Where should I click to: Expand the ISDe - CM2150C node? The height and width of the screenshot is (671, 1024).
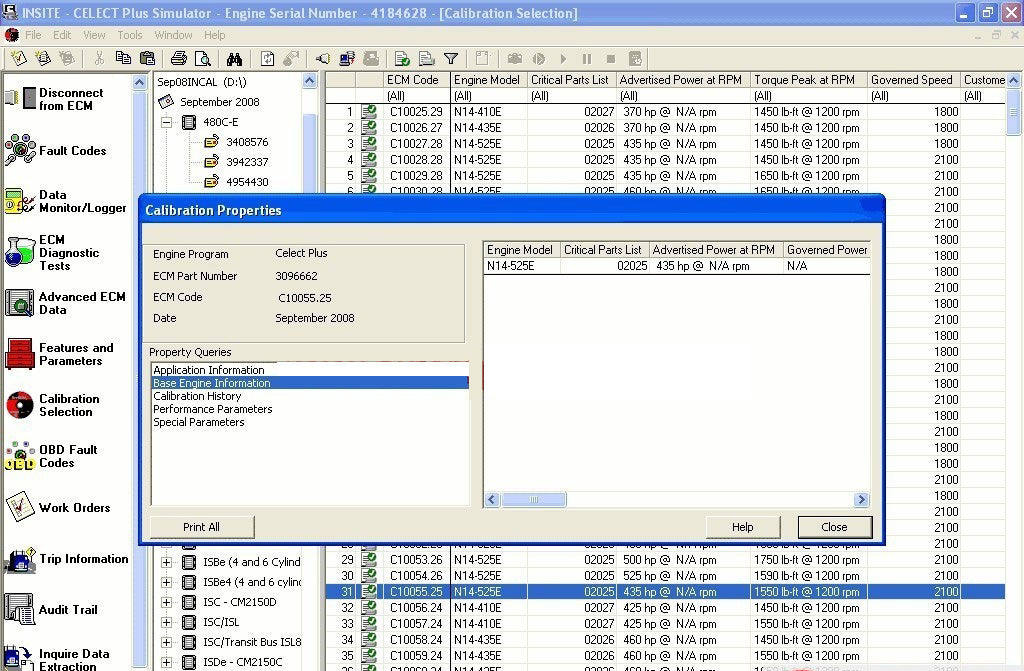tap(166, 662)
